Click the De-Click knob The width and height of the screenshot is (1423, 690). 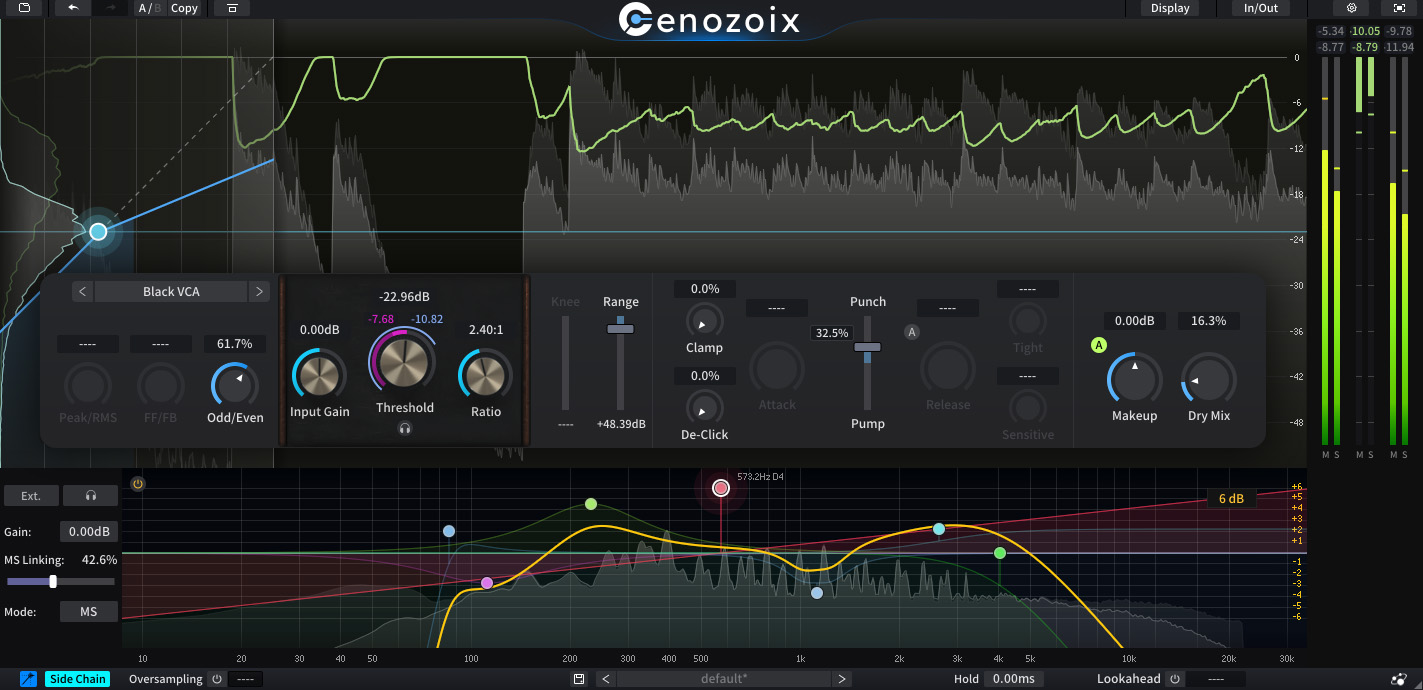tap(705, 407)
